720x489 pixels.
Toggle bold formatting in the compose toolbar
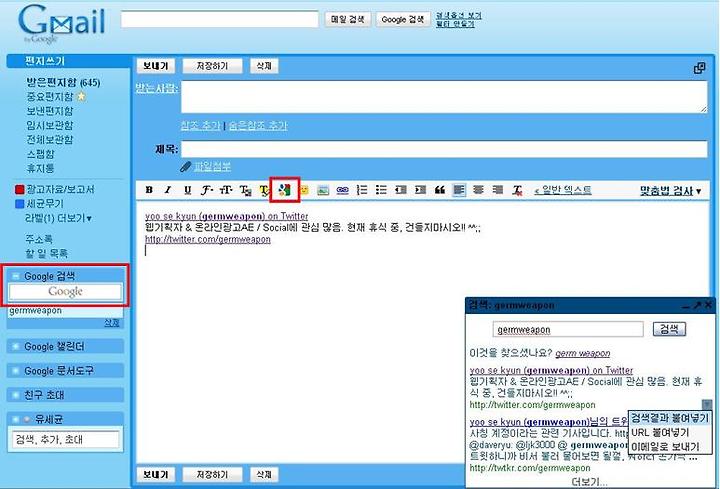click(149, 190)
